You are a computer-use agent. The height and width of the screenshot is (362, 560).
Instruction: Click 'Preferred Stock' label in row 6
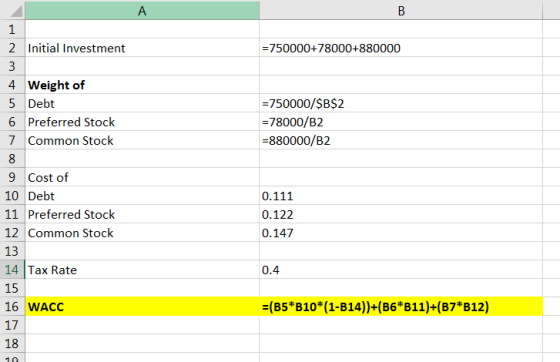click(x=142, y=122)
